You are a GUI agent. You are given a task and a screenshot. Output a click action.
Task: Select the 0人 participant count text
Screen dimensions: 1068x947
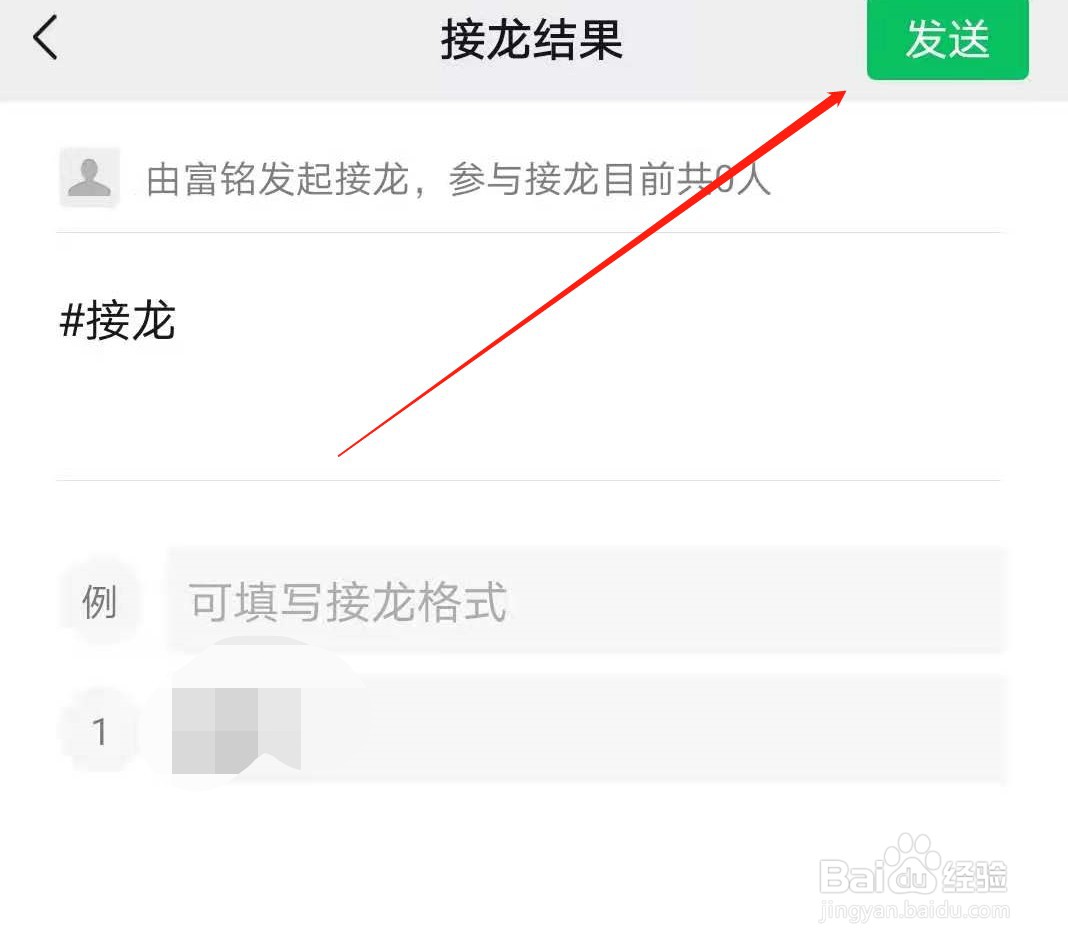744,180
